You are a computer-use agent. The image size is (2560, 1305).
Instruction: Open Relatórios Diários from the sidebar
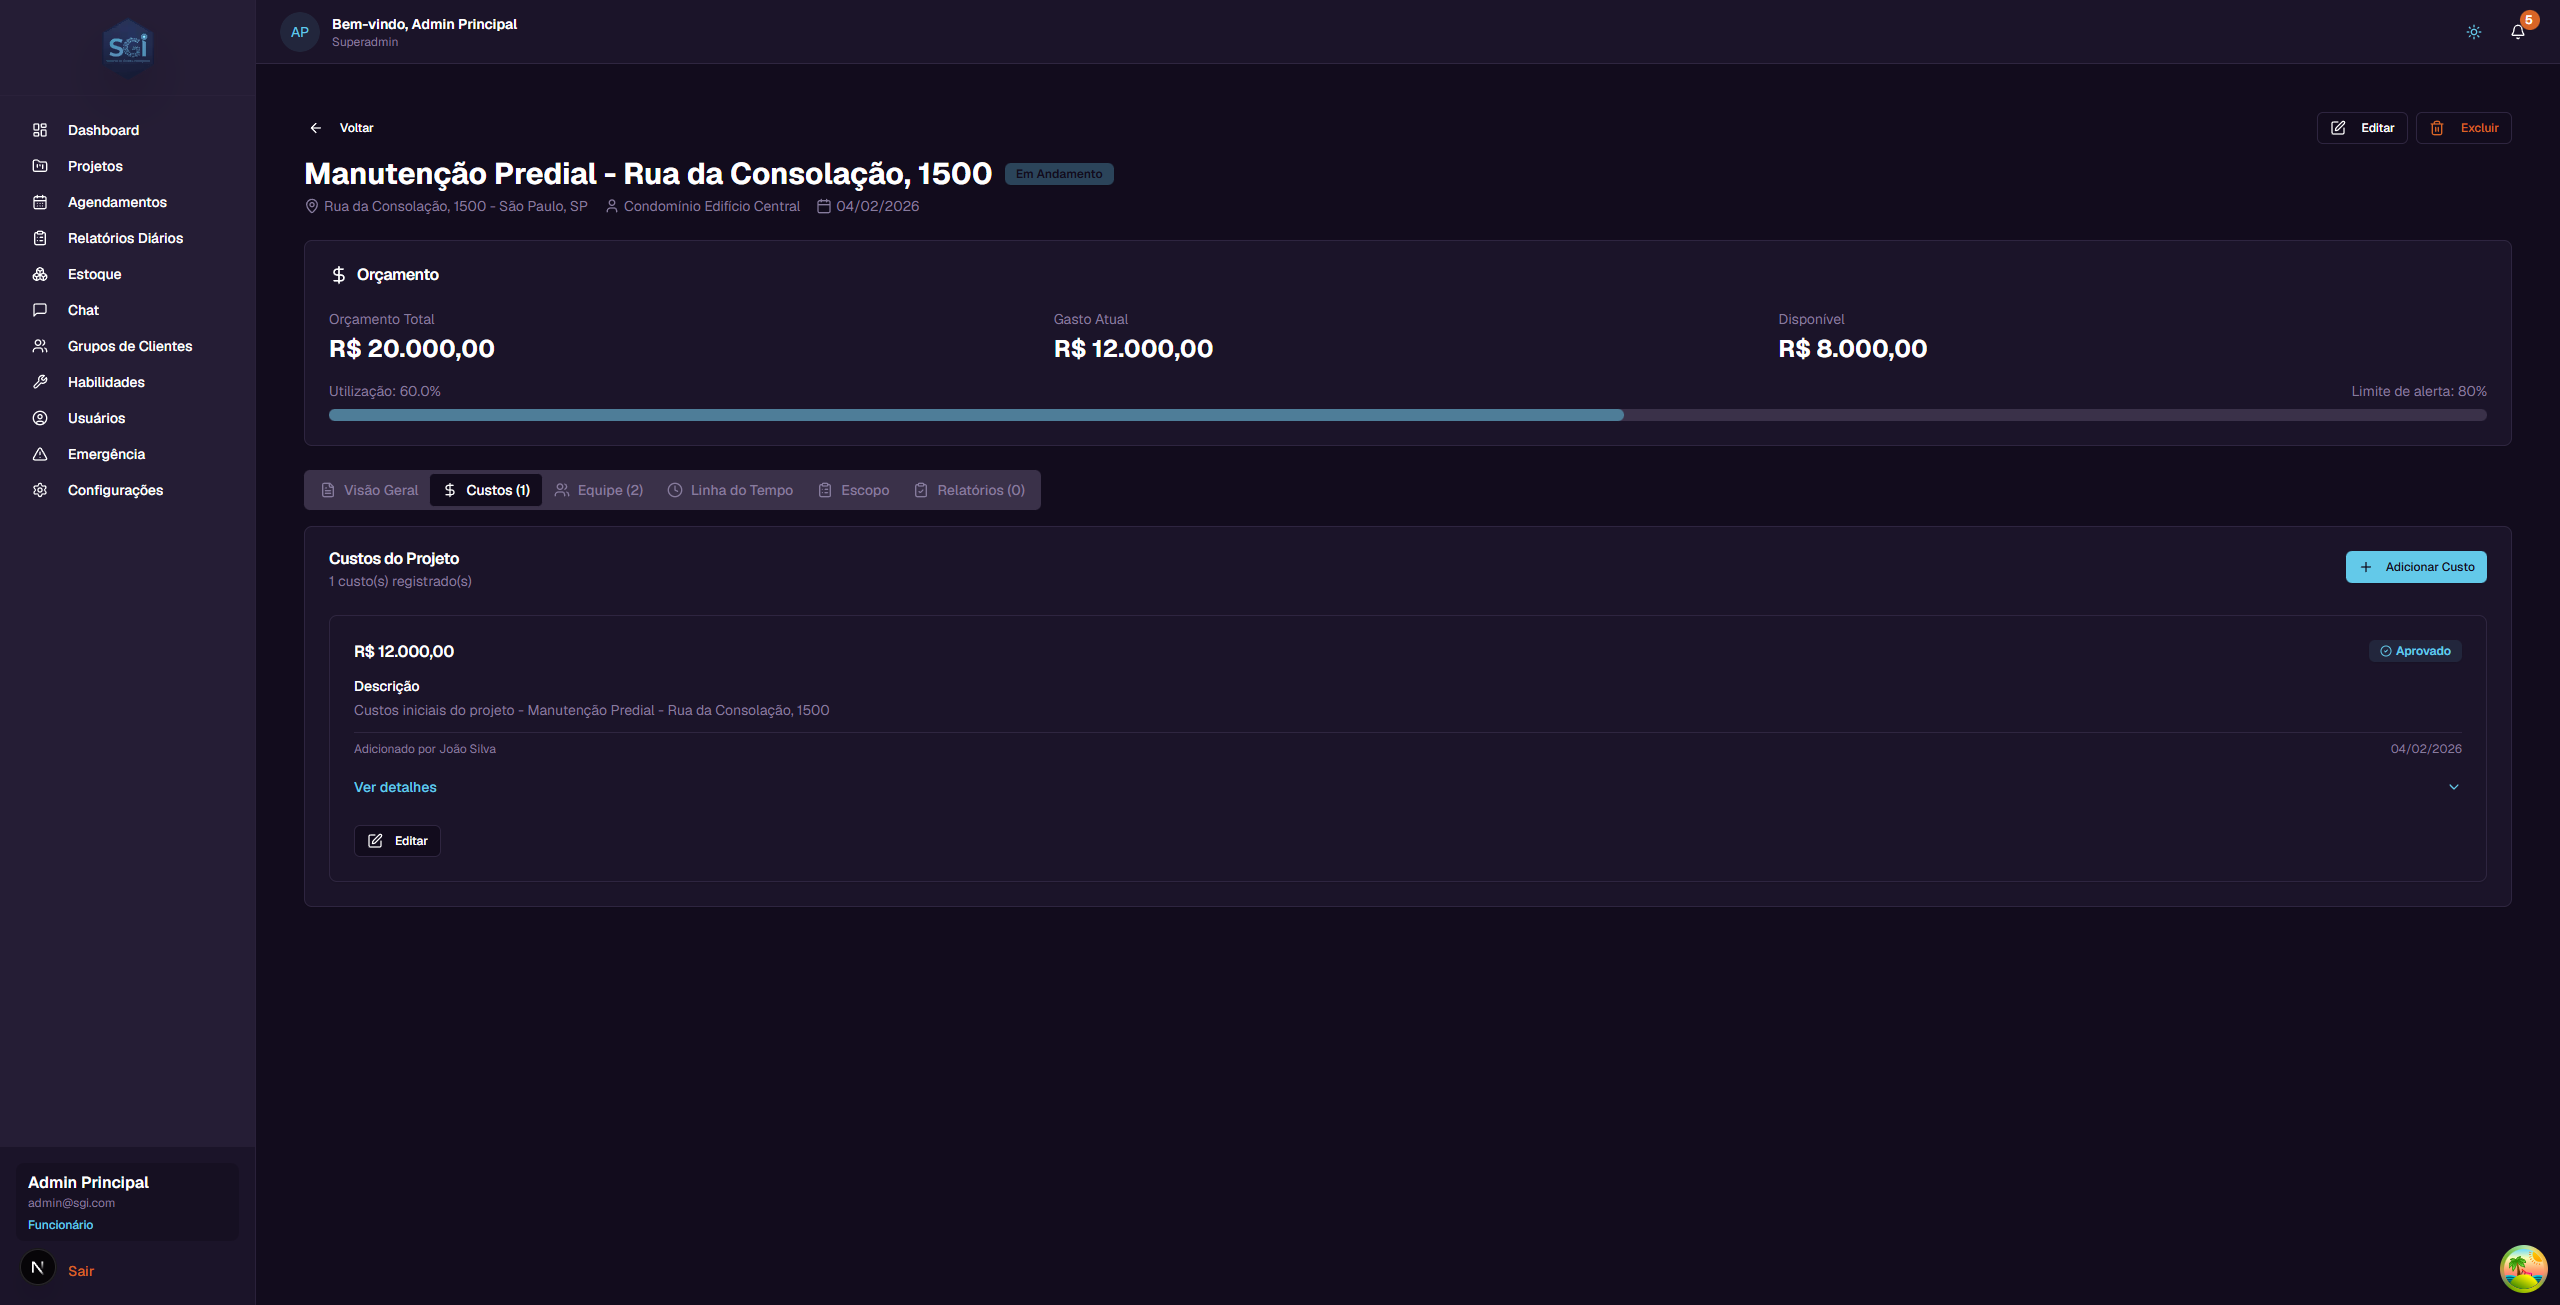pyautogui.click(x=125, y=237)
